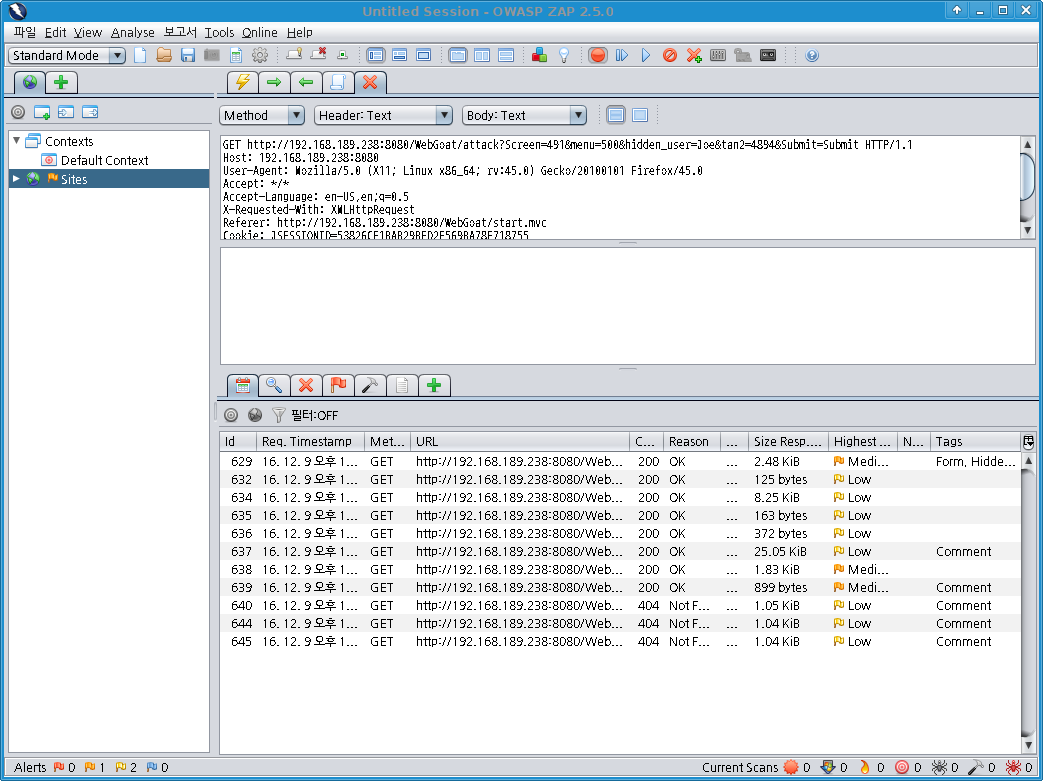Click the Export Context icon in Sites panel
This screenshot has width=1043, height=781.
90,112
